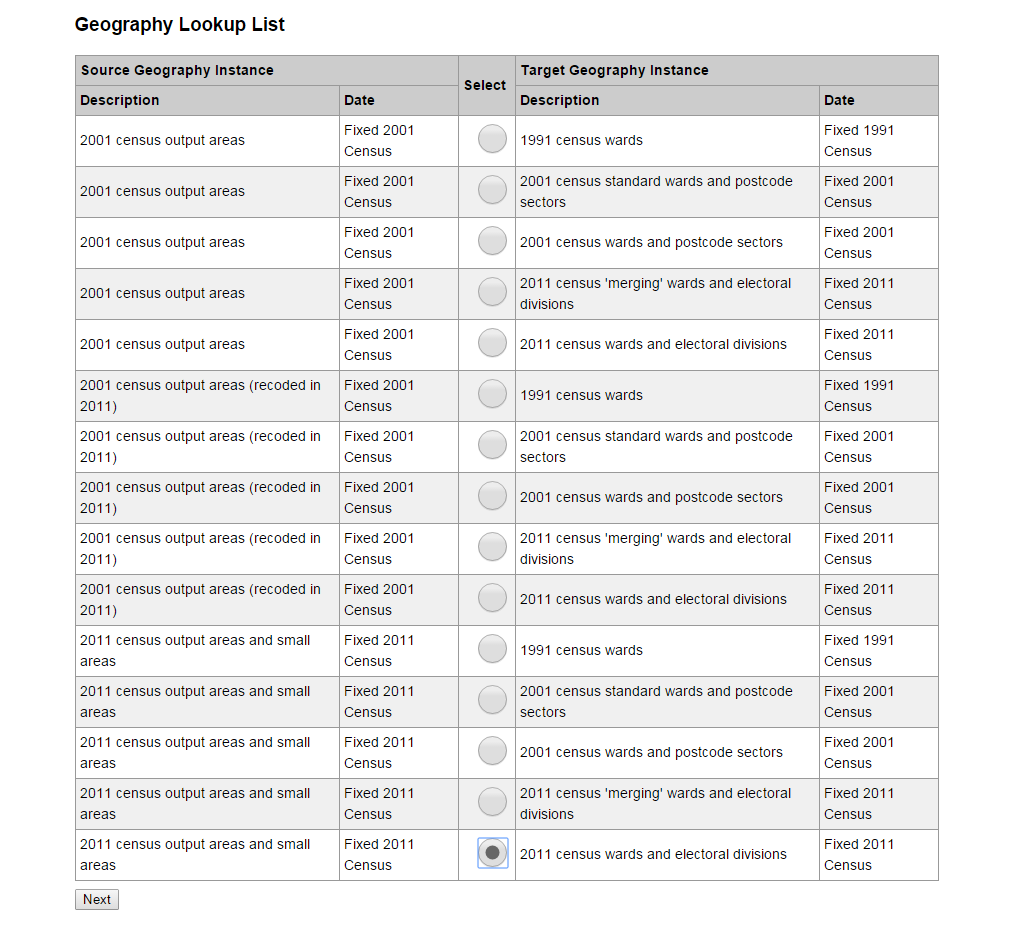Choose recoded 2001 areas to 2001 census wards radio
1032x929 pixels.
(492, 495)
